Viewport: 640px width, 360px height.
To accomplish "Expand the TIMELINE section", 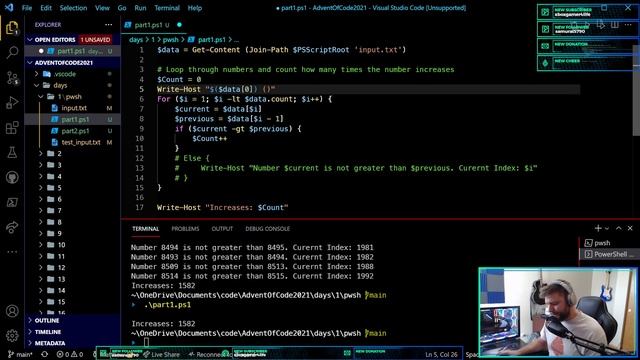I will [x=73, y=332].
